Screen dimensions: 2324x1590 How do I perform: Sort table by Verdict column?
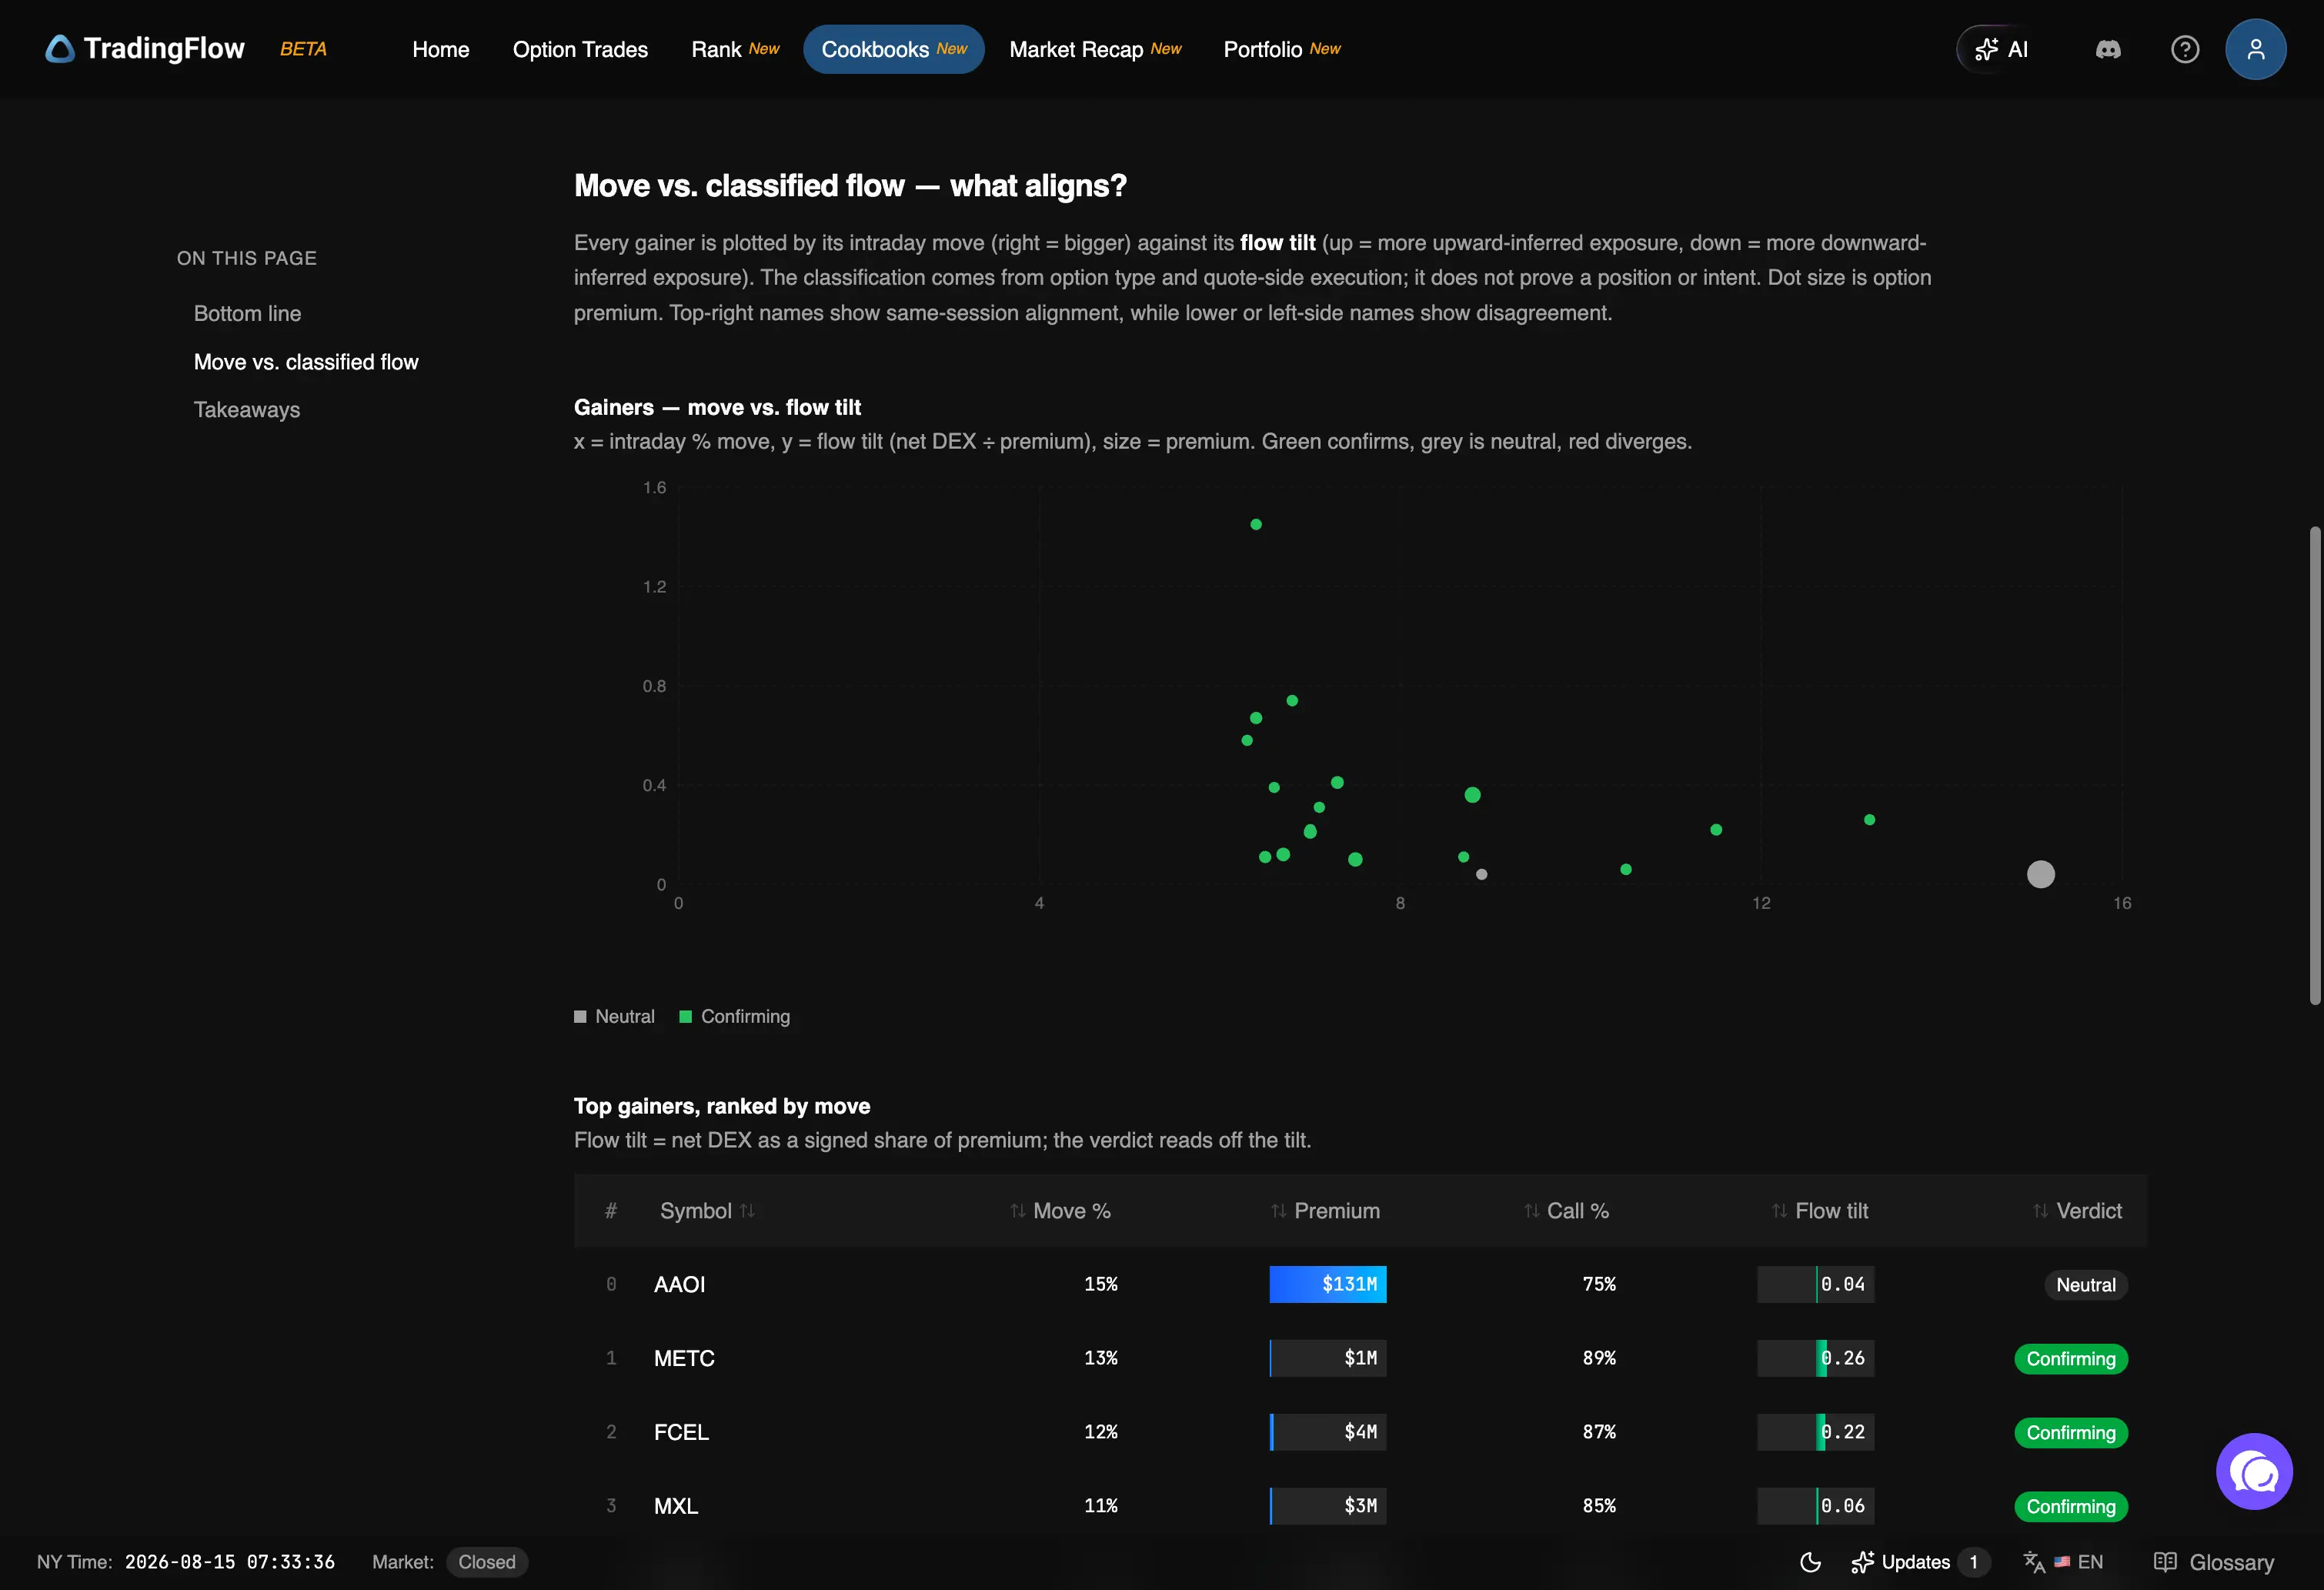coord(2077,1211)
